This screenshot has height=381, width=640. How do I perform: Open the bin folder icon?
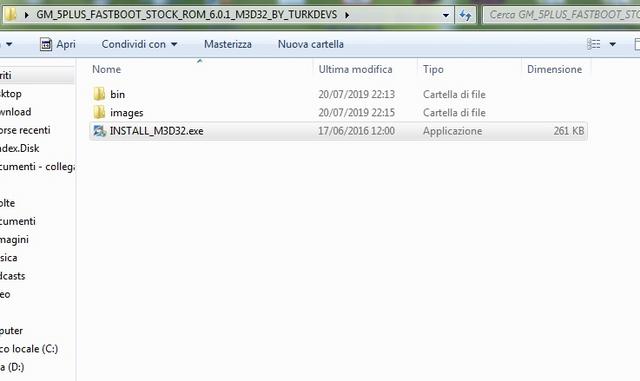(99, 94)
